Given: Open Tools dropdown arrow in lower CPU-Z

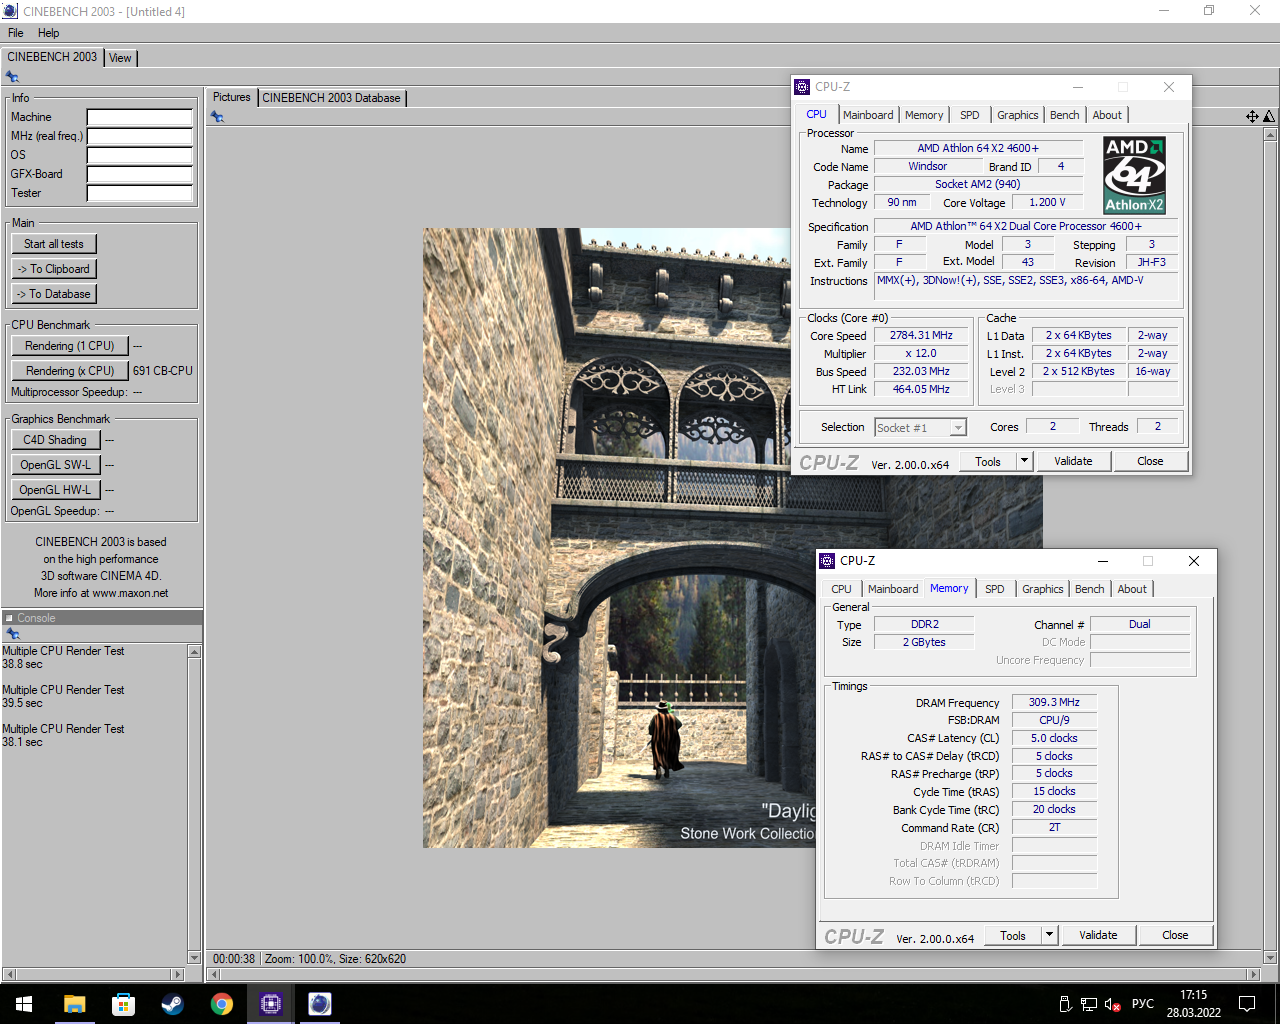Looking at the screenshot, I should 1049,935.
